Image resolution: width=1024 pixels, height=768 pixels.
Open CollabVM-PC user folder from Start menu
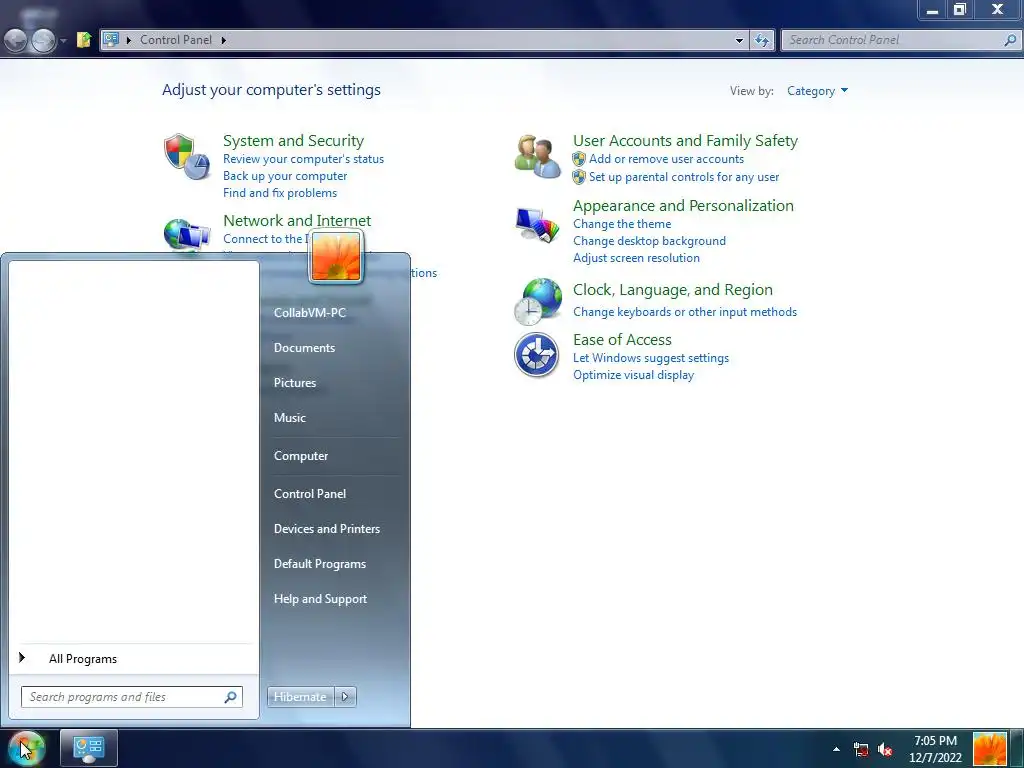coord(310,313)
